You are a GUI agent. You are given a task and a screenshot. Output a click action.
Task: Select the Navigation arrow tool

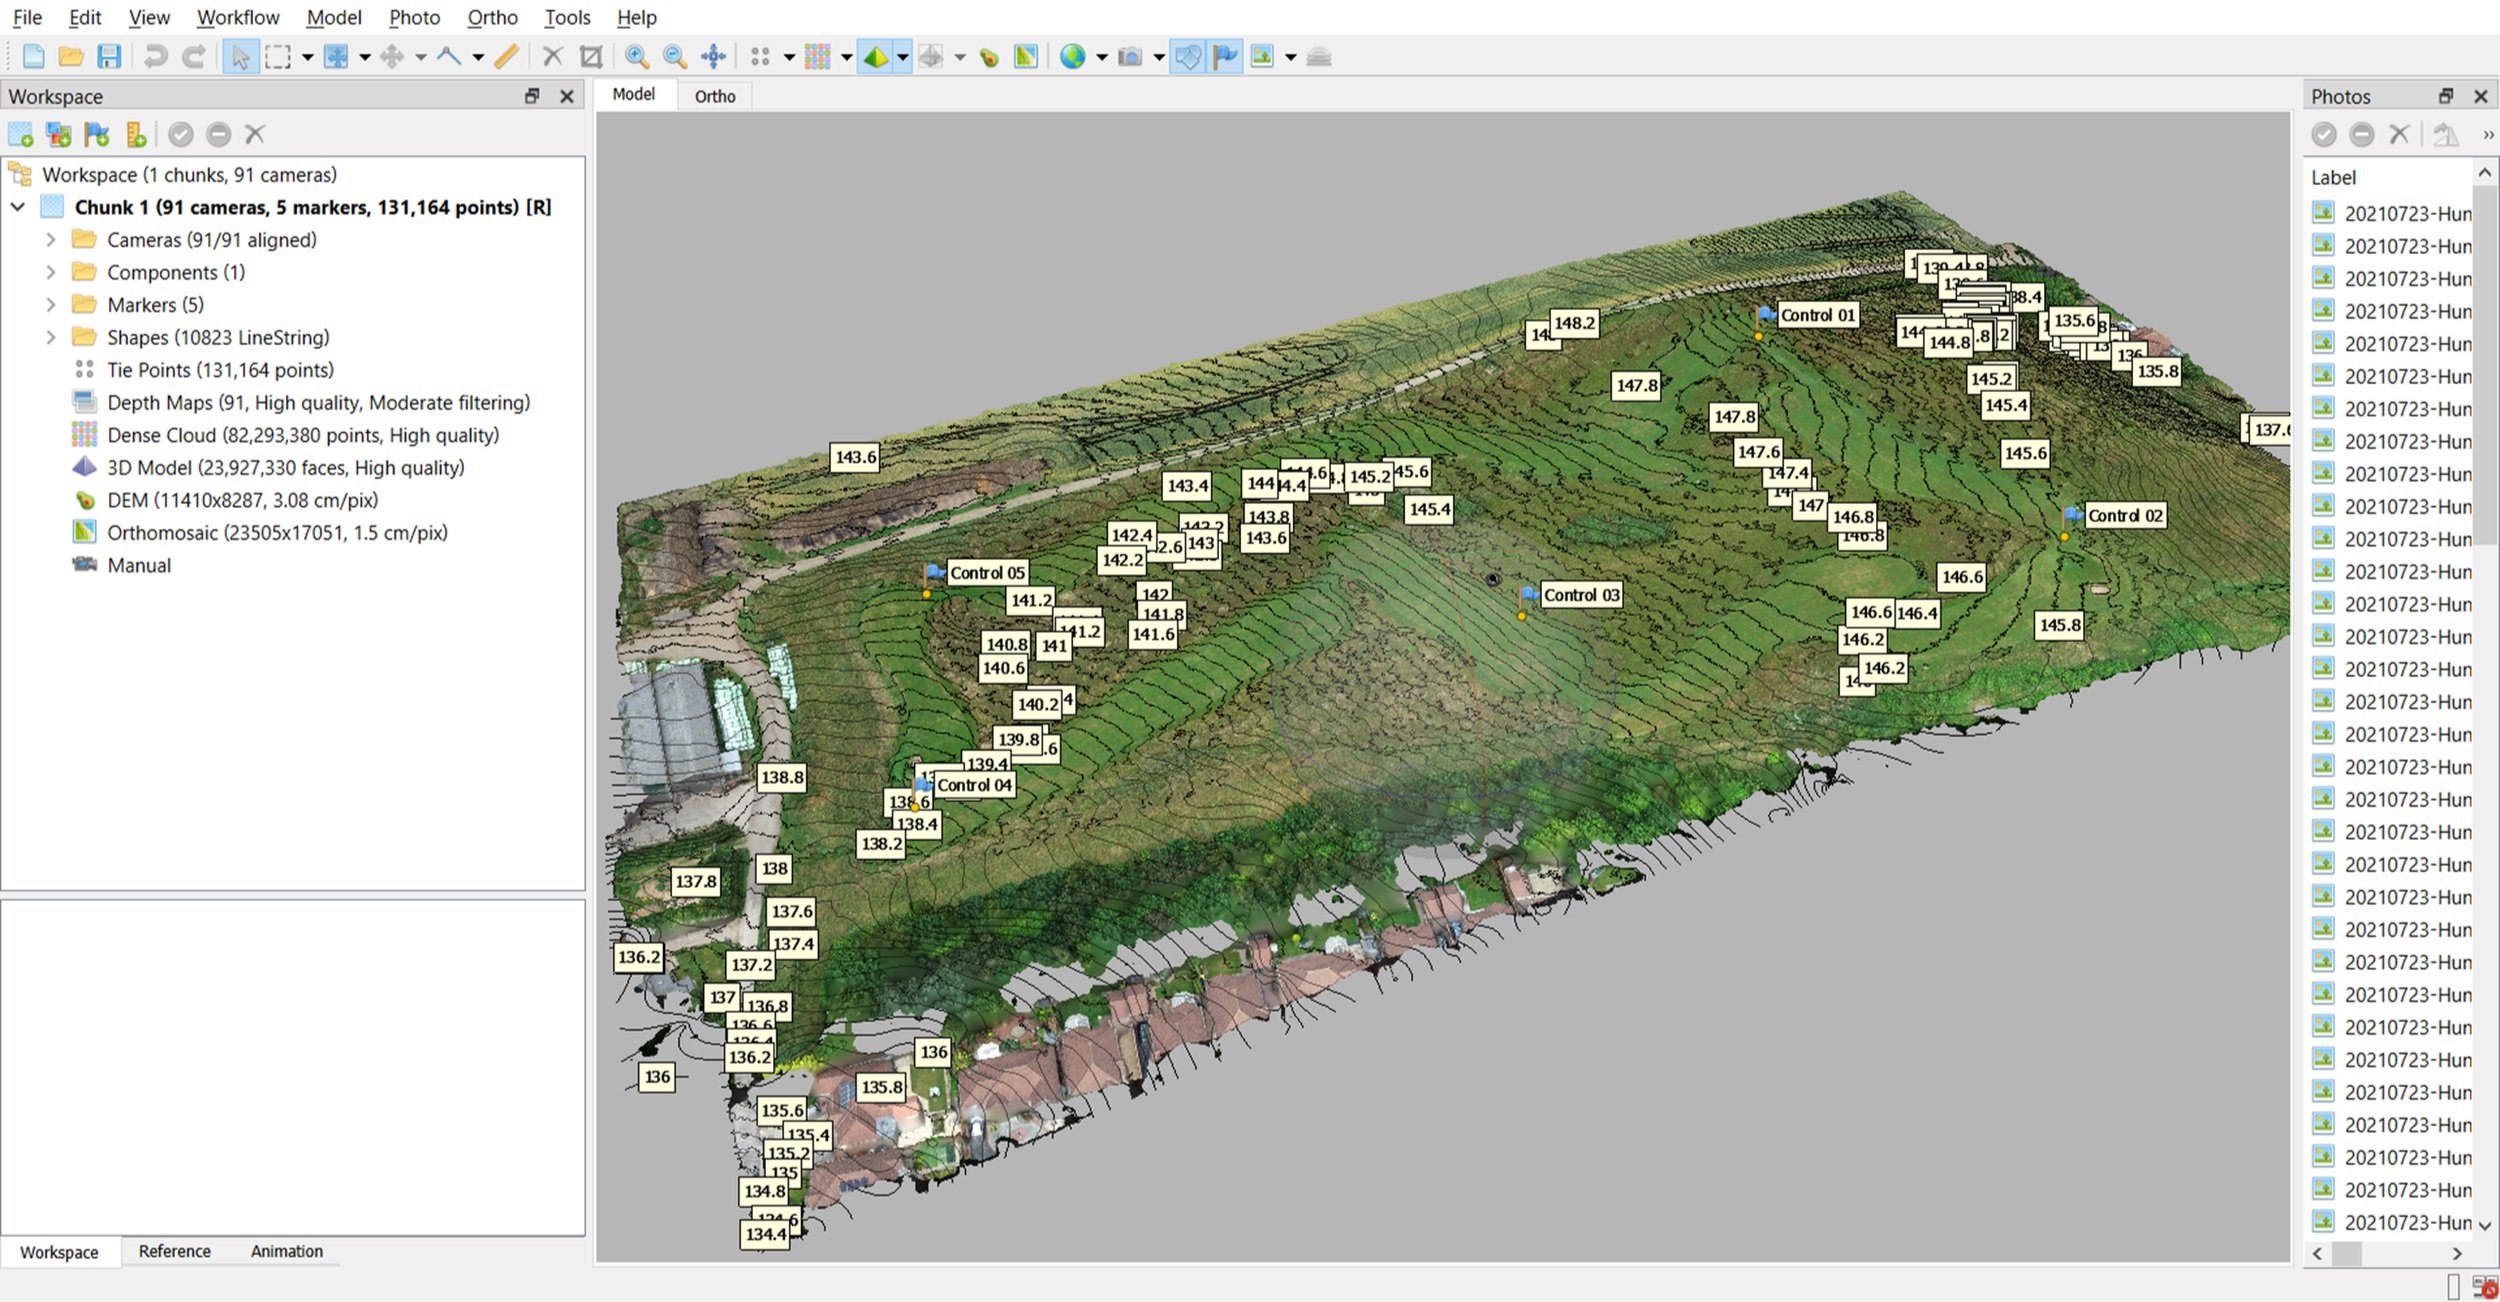click(240, 57)
